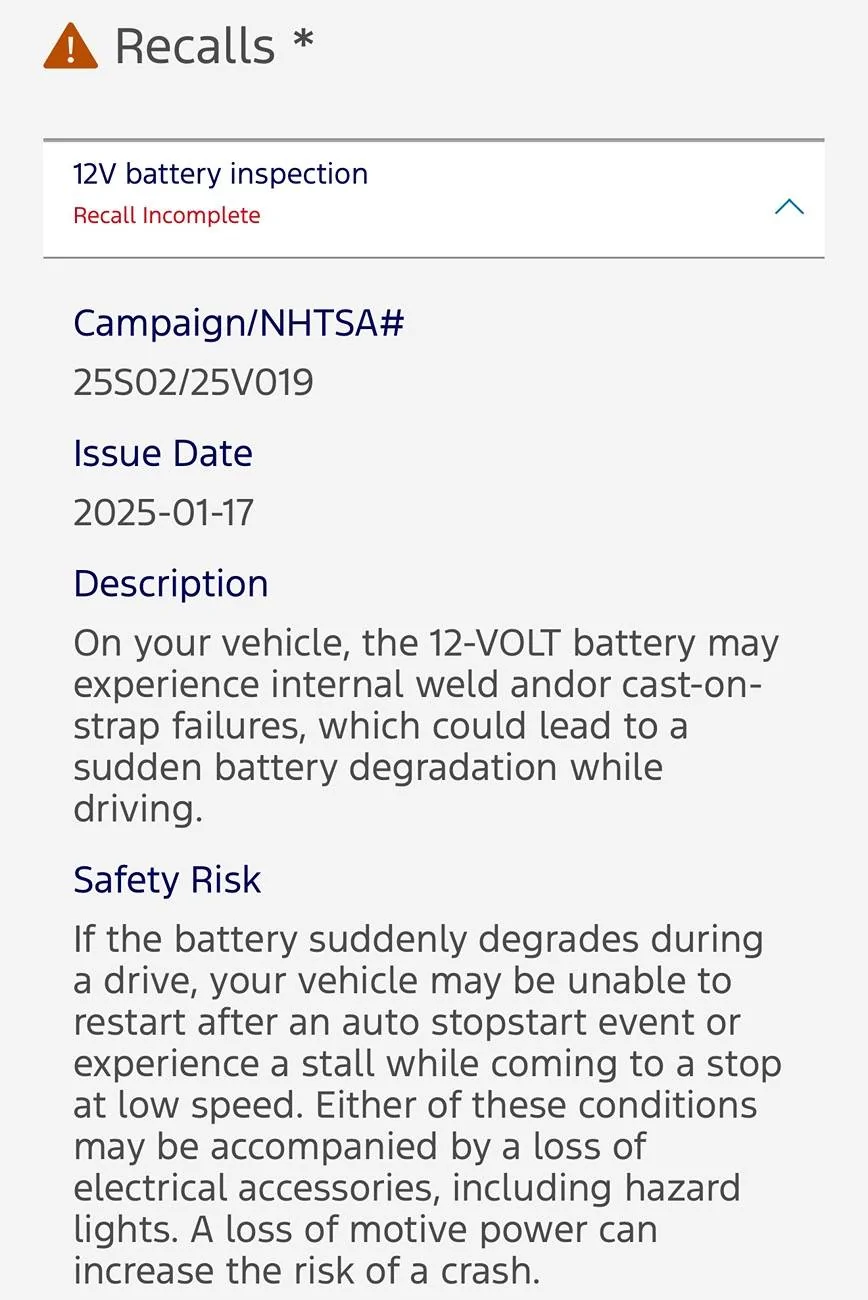Select the 12V battery inspection title
The width and height of the screenshot is (868, 1300).
[x=220, y=174]
